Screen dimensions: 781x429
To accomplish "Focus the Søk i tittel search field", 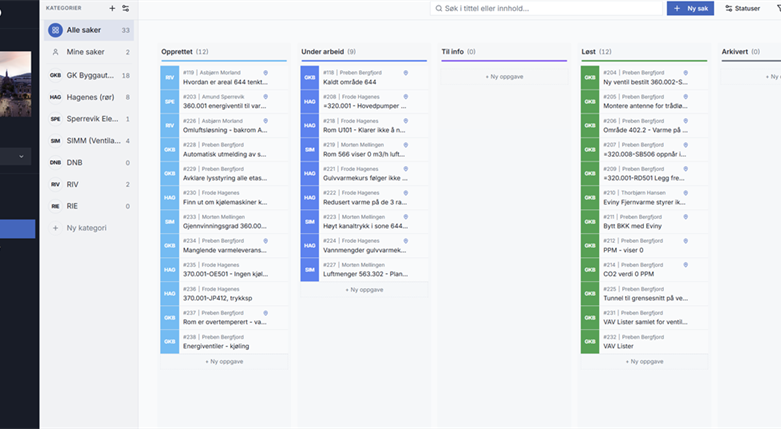I will click(x=546, y=8).
